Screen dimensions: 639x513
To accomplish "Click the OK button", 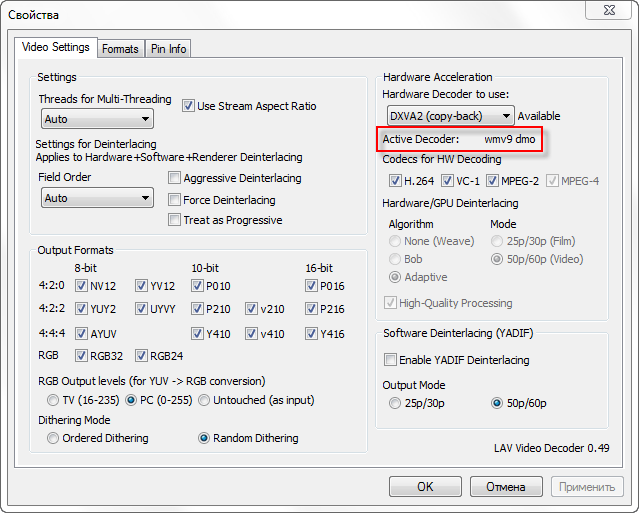I will point(425,487).
